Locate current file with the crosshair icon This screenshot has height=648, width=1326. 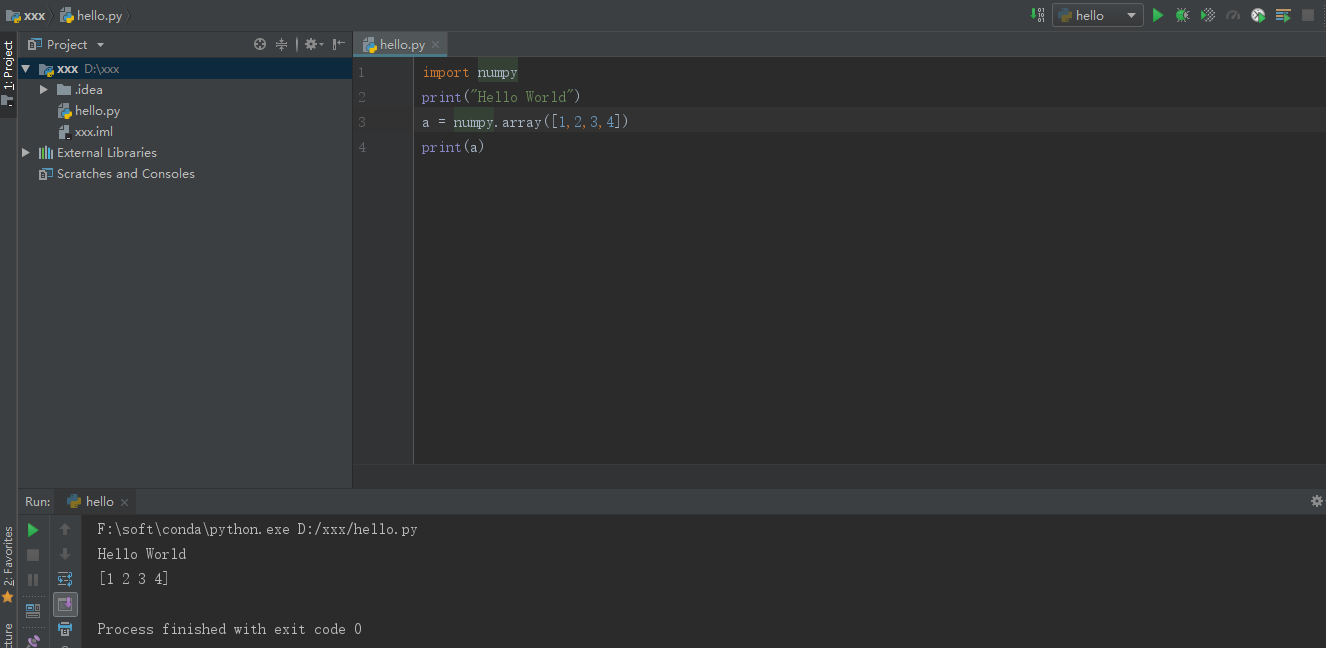coord(260,44)
